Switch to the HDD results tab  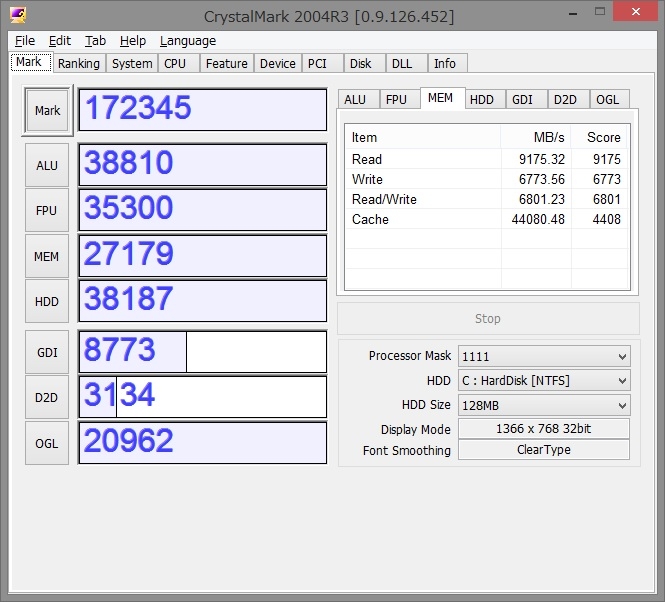tap(482, 99)
